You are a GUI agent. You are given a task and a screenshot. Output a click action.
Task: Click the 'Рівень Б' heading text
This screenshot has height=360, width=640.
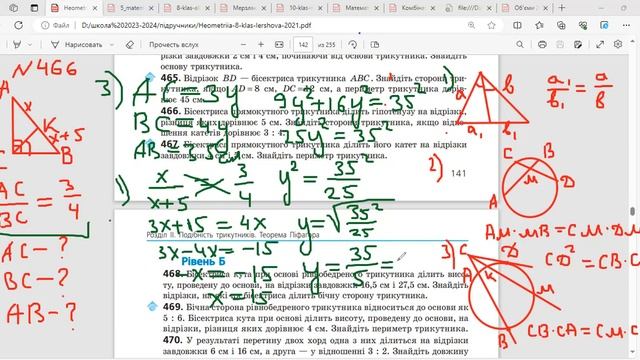(x=203, y=261)
